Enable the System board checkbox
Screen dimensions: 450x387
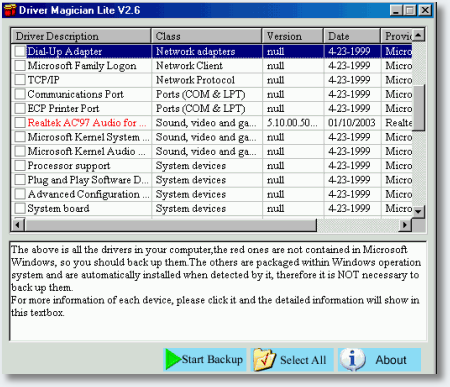[x=20, y=209]
